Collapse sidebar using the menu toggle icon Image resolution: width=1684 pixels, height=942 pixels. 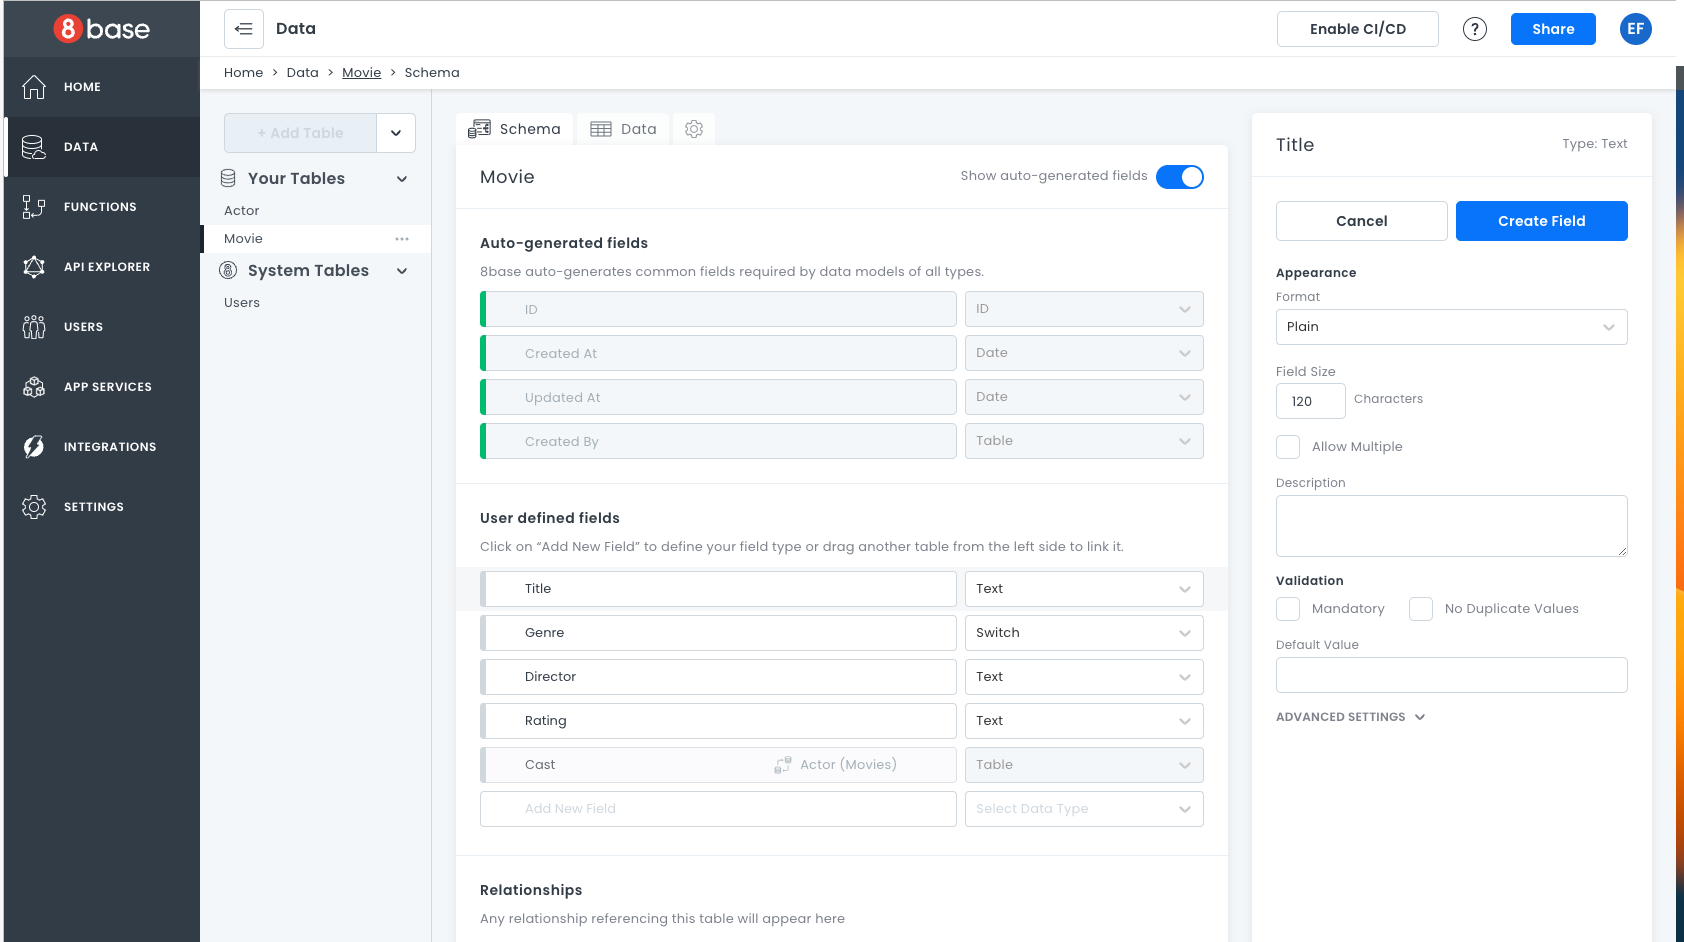point(244,29)
